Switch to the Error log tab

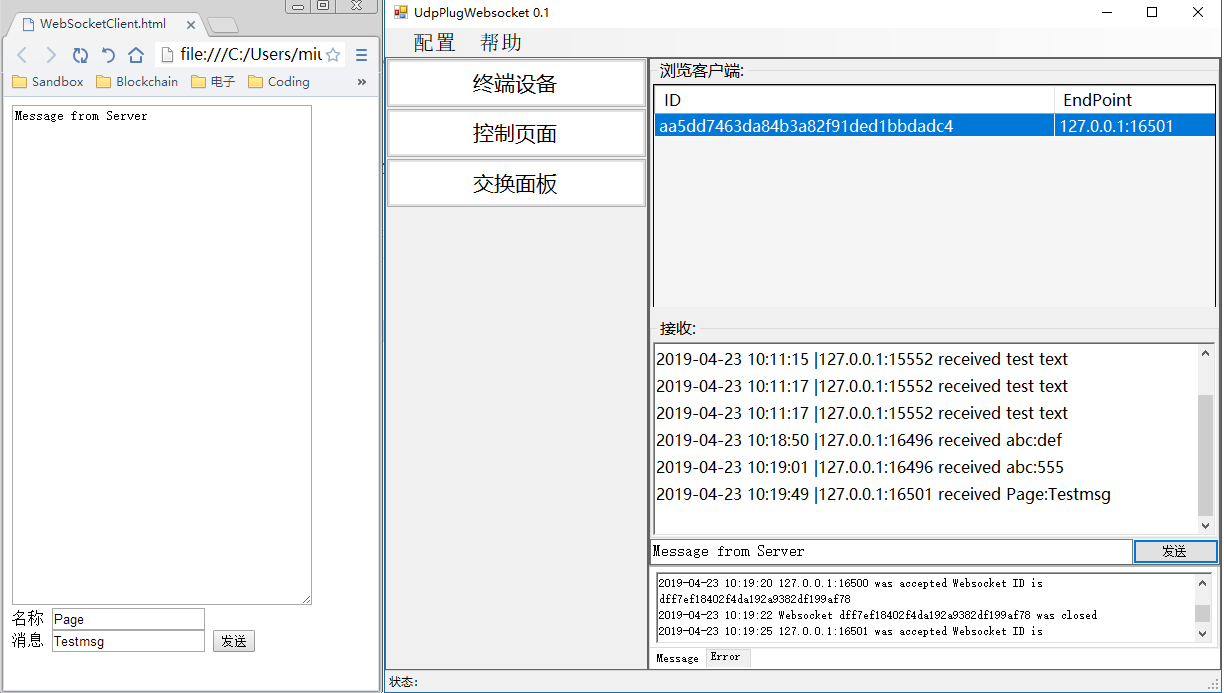[x=725, y=657]
